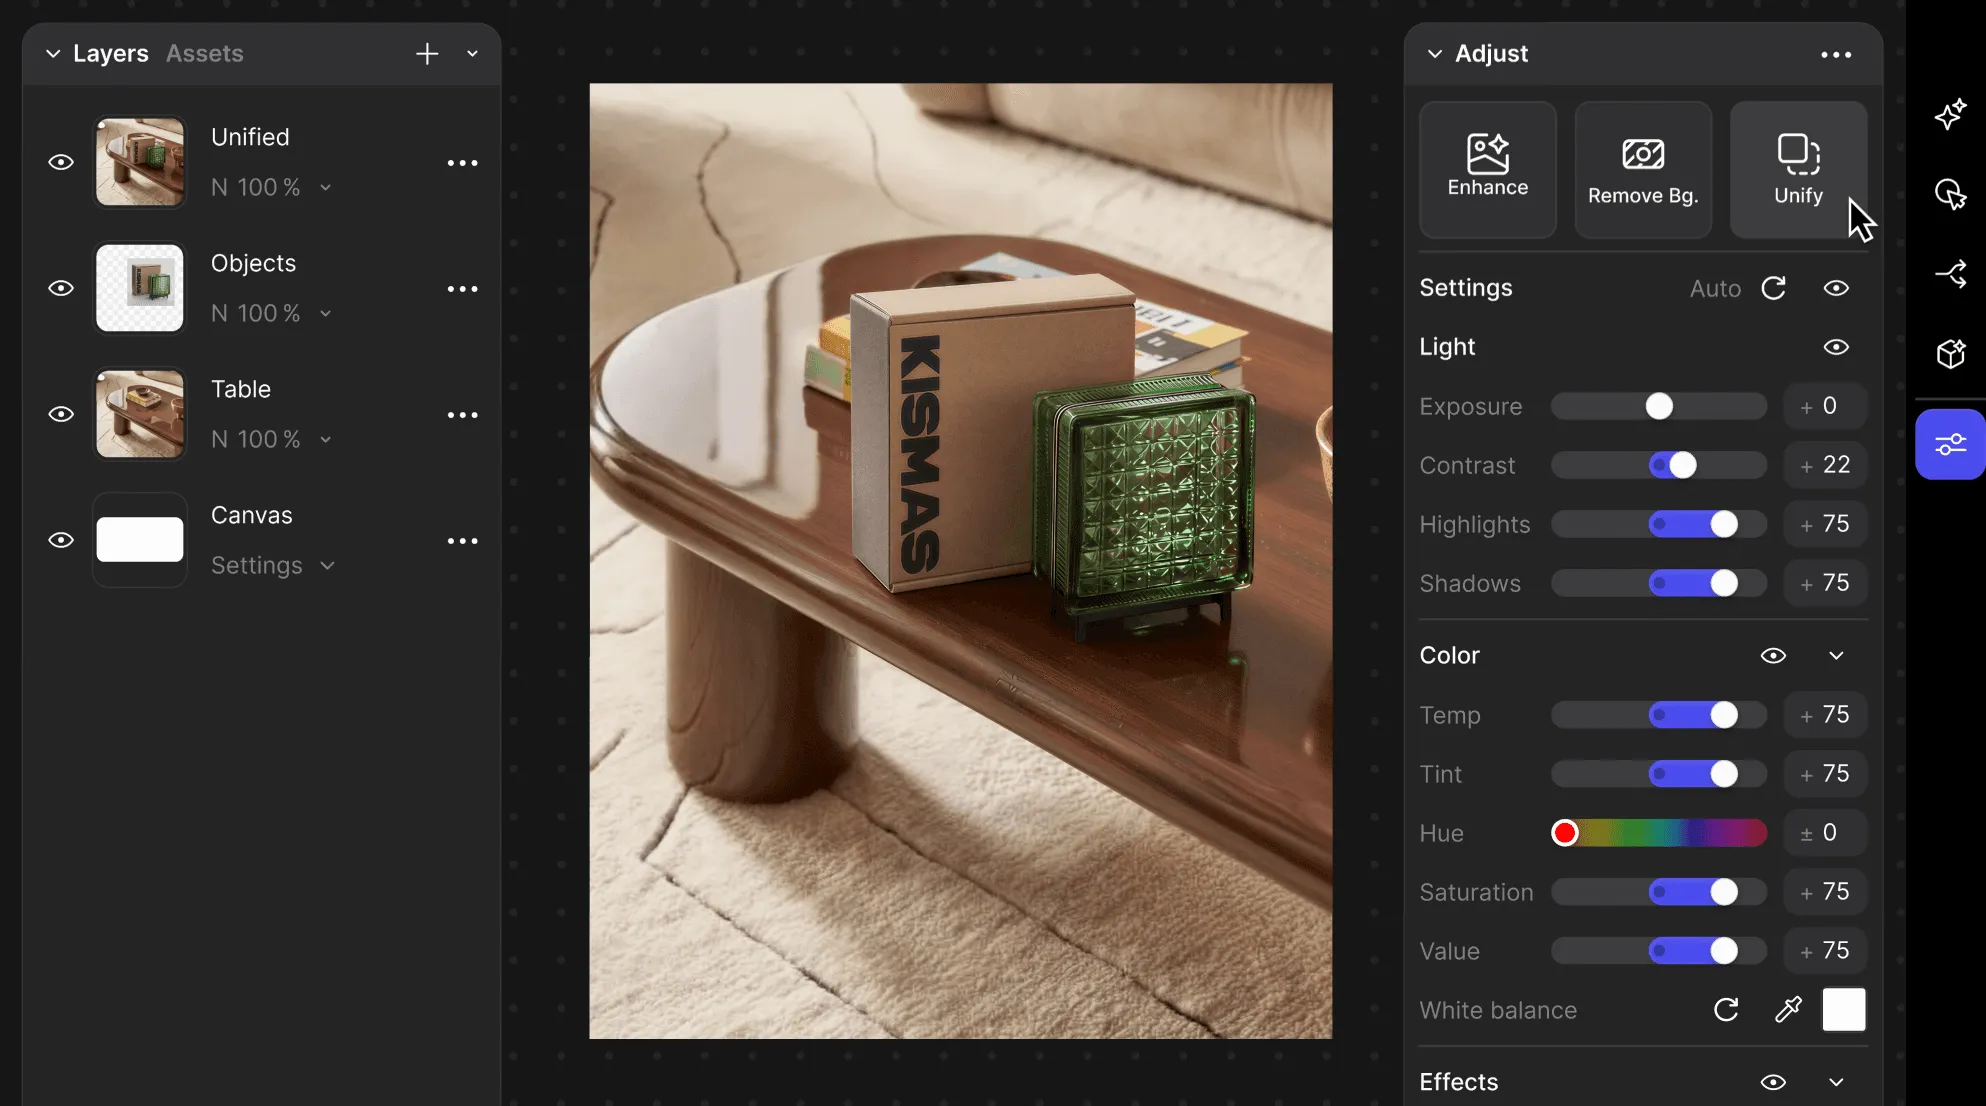The width and height of the screenshot is (1986, 1106).
Task: Select the adjustment sliders sidebar icon
Action: click(1950, 444)
